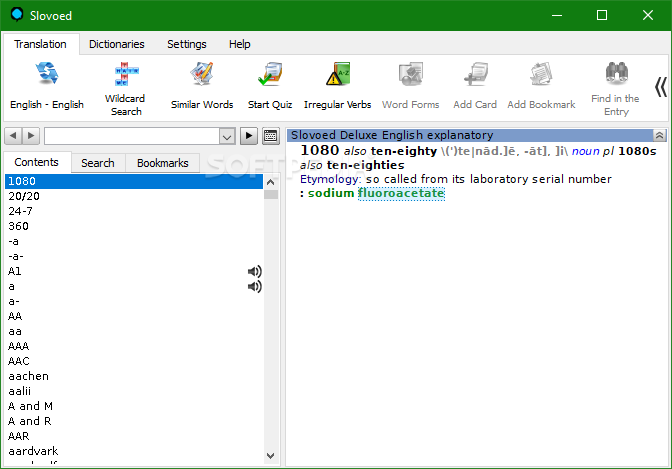The height and width of the screenshot is (469, 672).
Task: Click the Add Bookmark icon
Action: click(x=541, y=74)
